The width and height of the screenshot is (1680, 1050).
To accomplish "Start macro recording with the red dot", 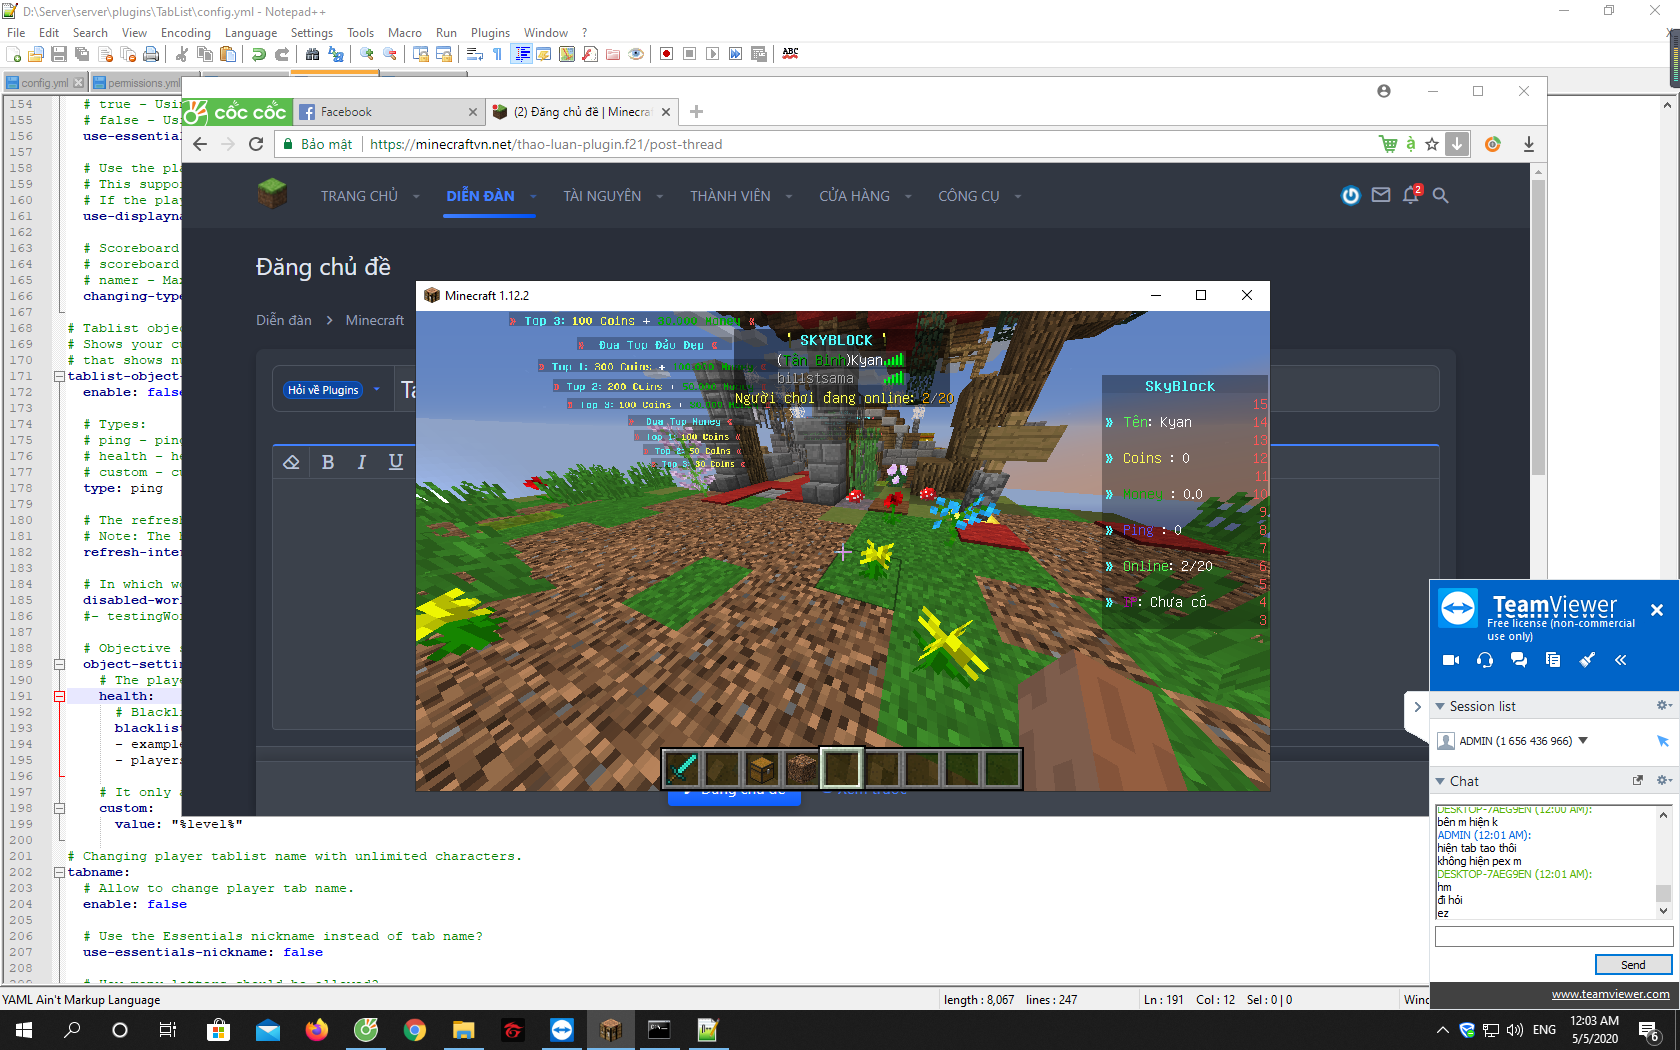I will click(x=667, y=54).
